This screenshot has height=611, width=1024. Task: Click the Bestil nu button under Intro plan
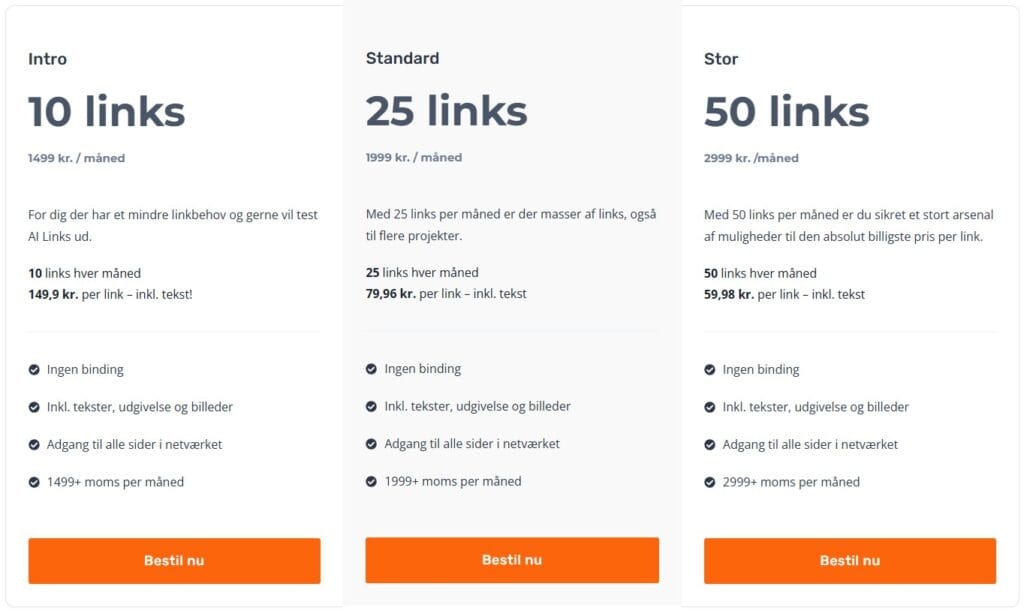tap(174, 560)
